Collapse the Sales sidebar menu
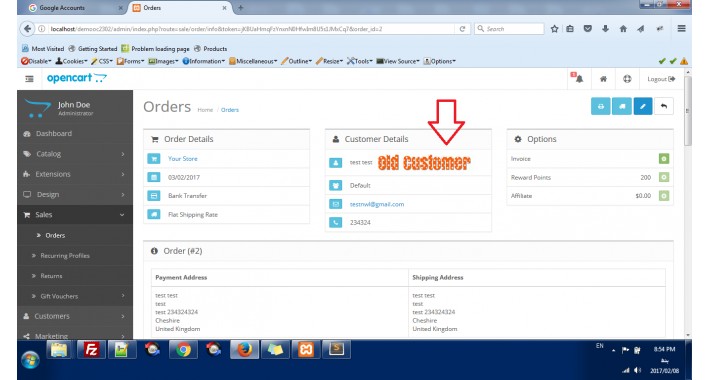710x380 pixels. [75, 215]
